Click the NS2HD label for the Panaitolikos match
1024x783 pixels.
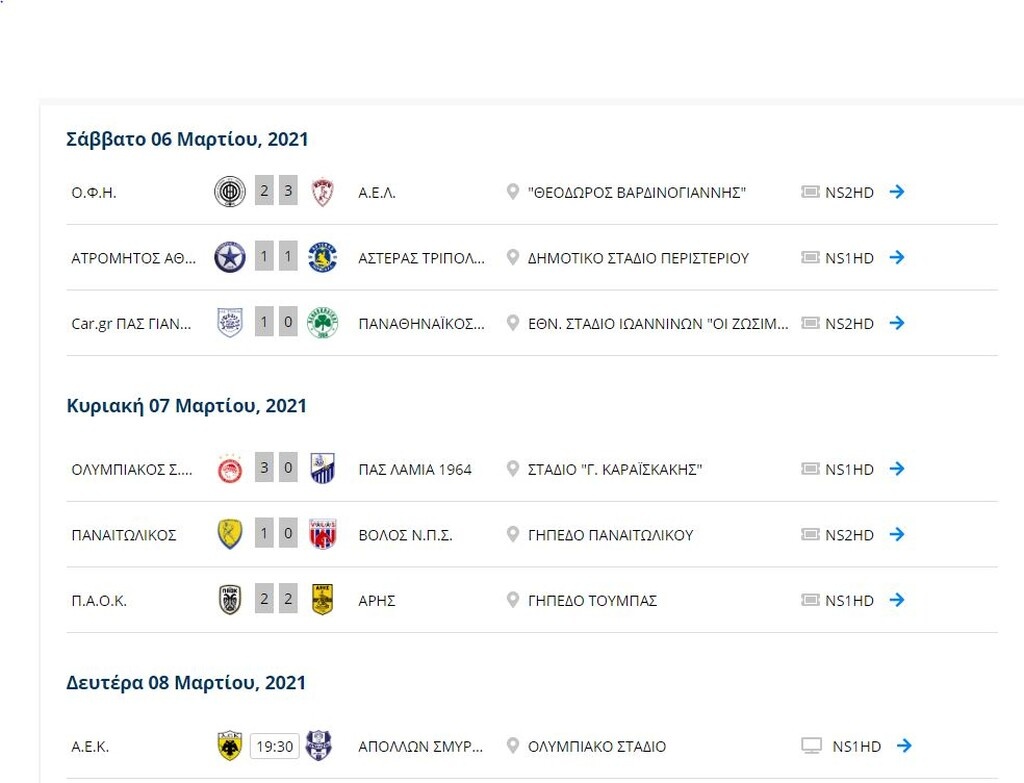[x=850, y=534]
